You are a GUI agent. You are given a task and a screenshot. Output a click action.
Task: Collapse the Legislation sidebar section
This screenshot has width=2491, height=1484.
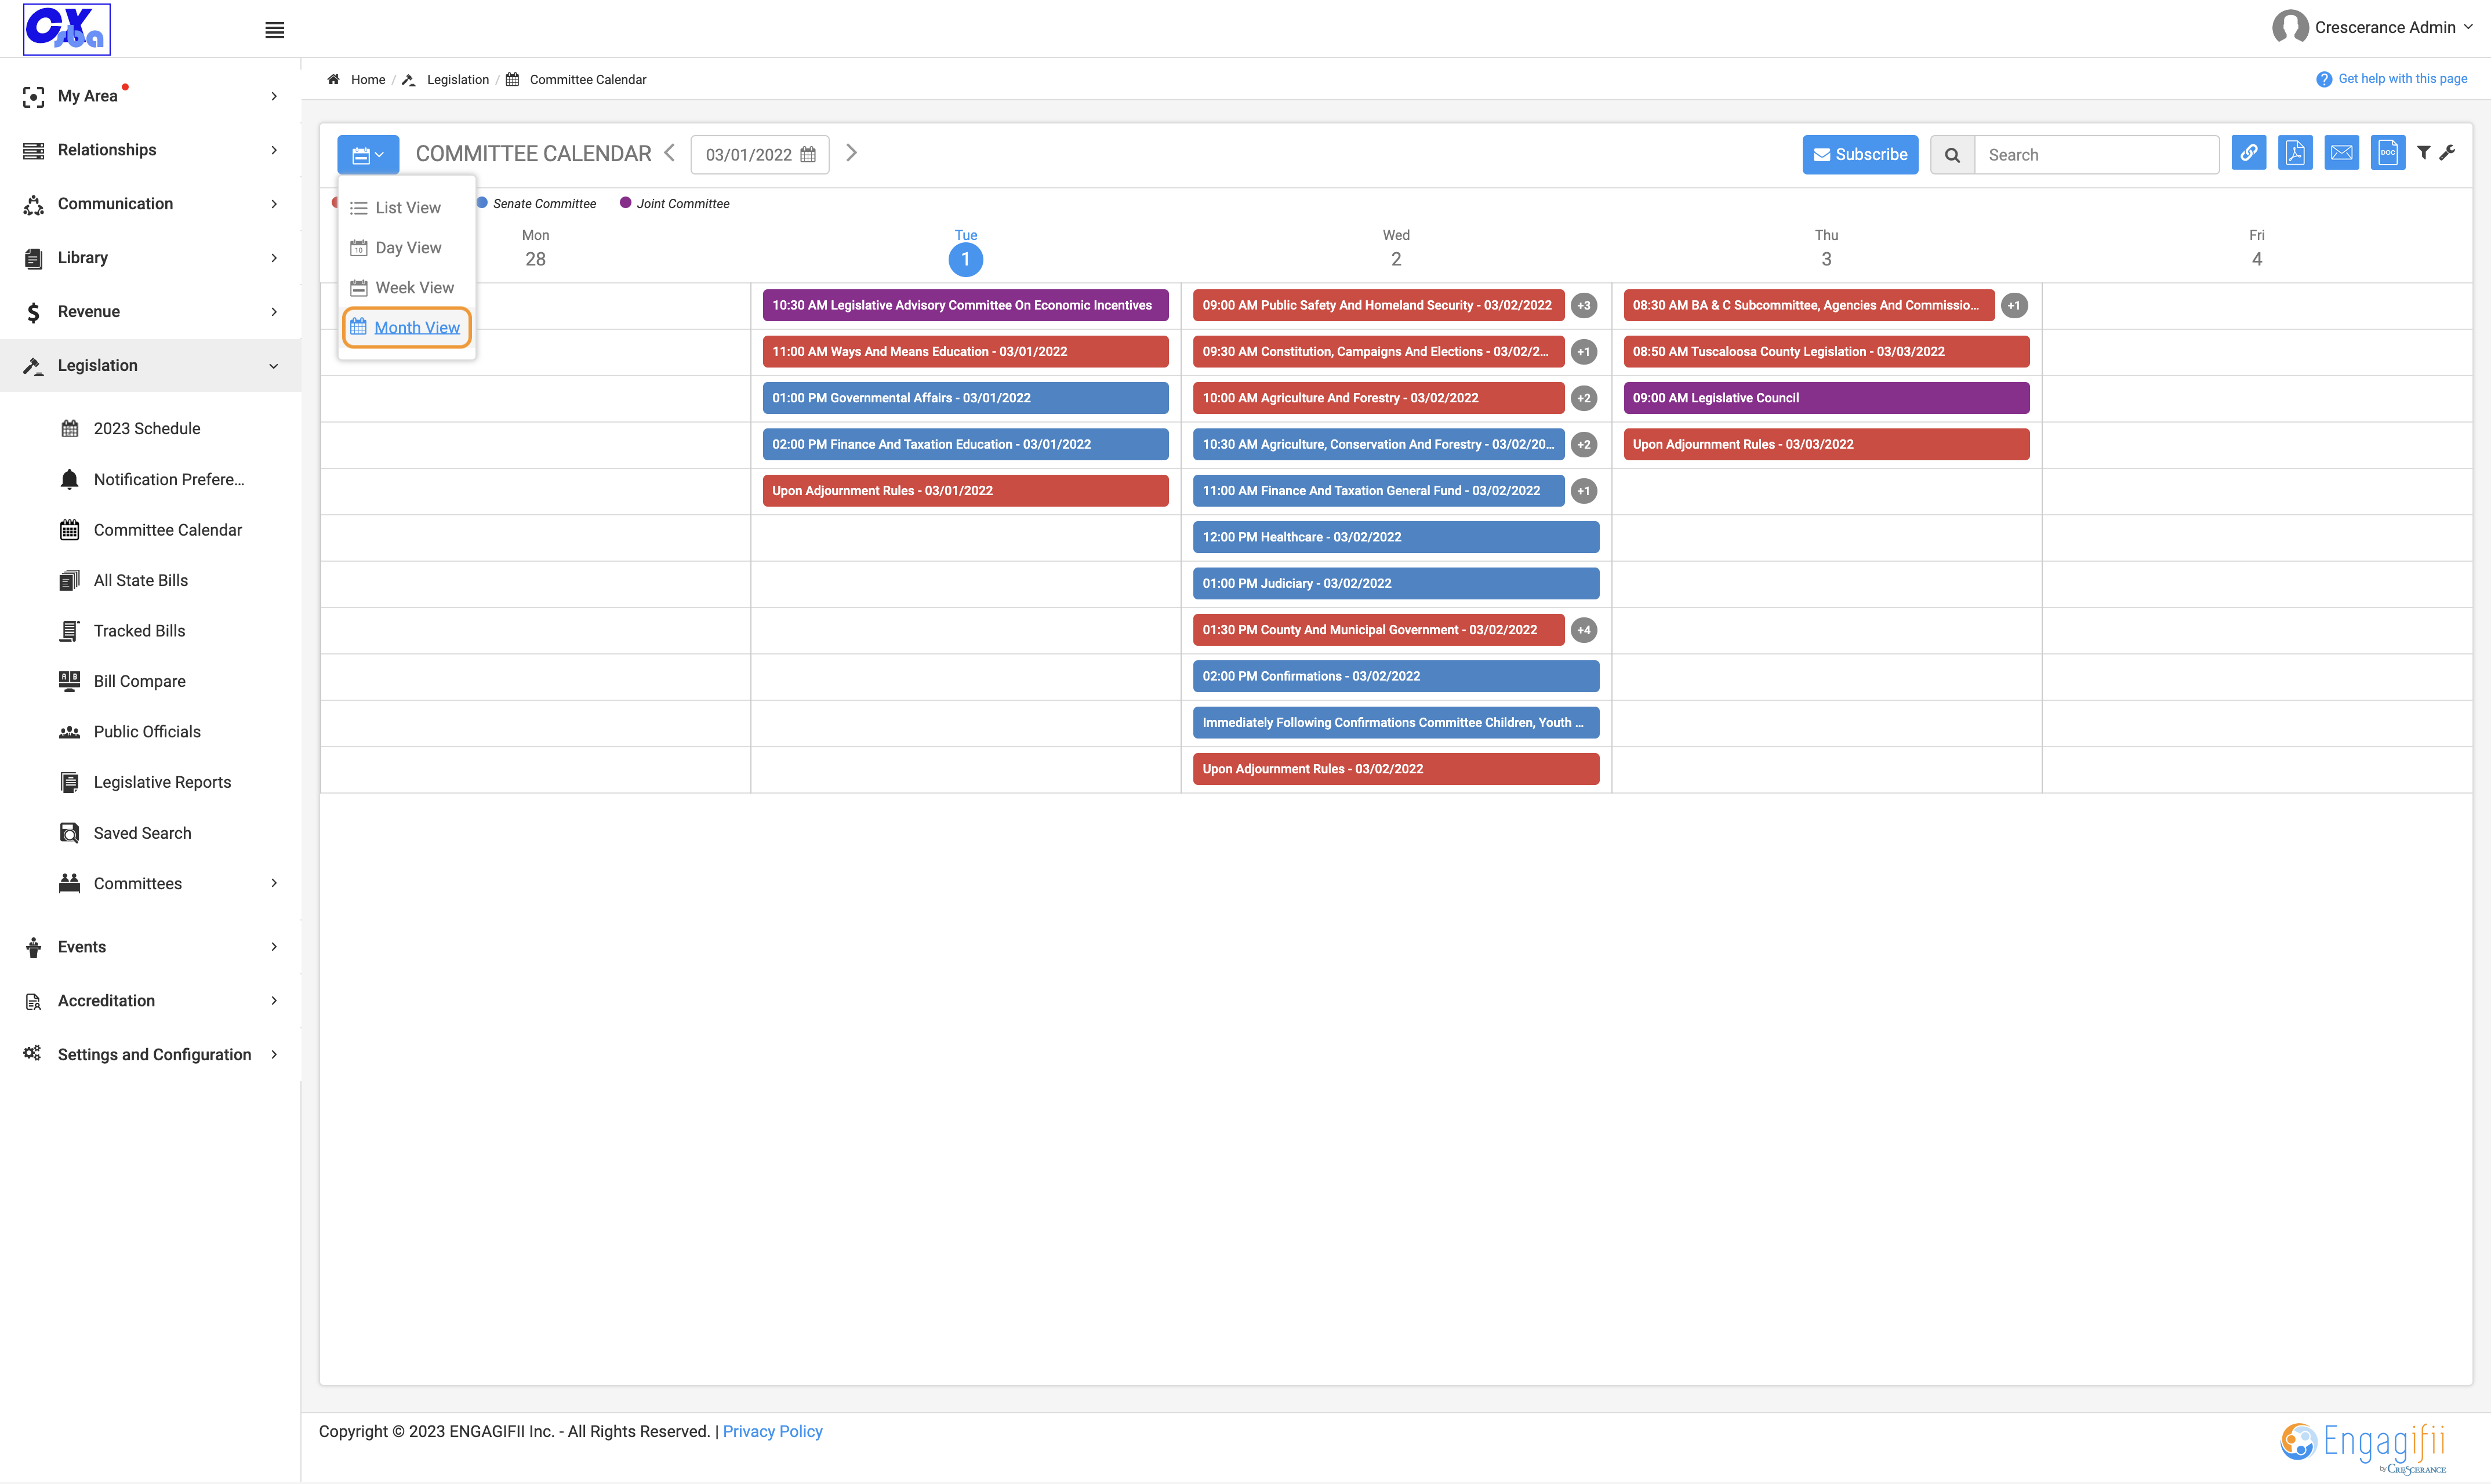[x=150, y=366]
